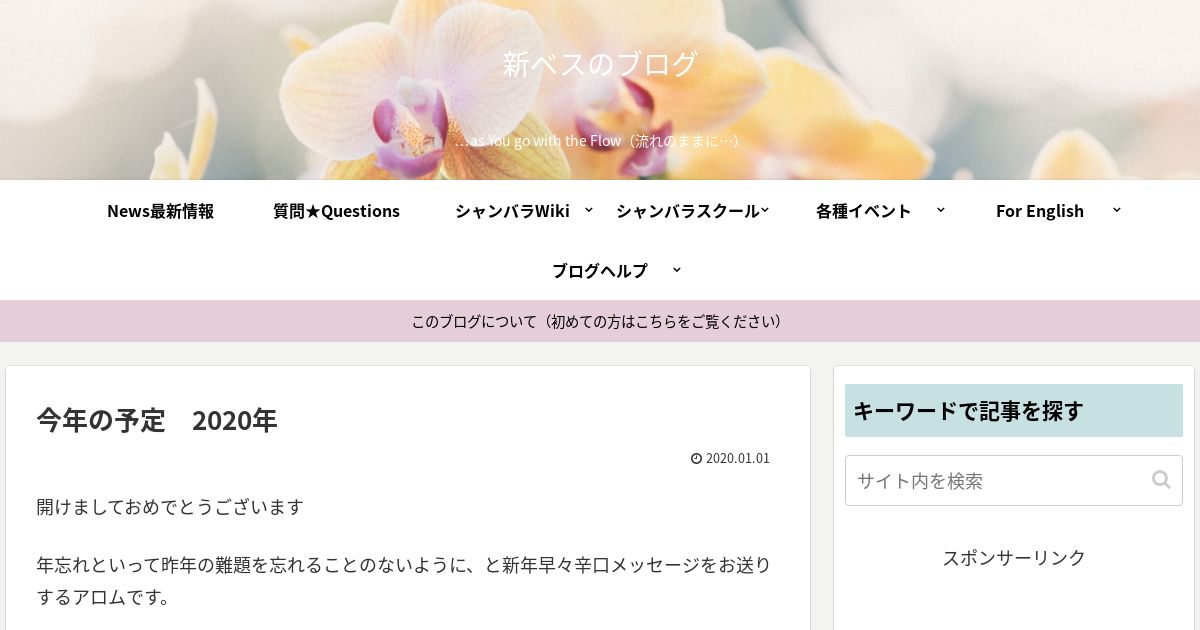Expand the シャンバラスクール menu chevron
Screen dimensions: 1200x630
coord(765,209)
